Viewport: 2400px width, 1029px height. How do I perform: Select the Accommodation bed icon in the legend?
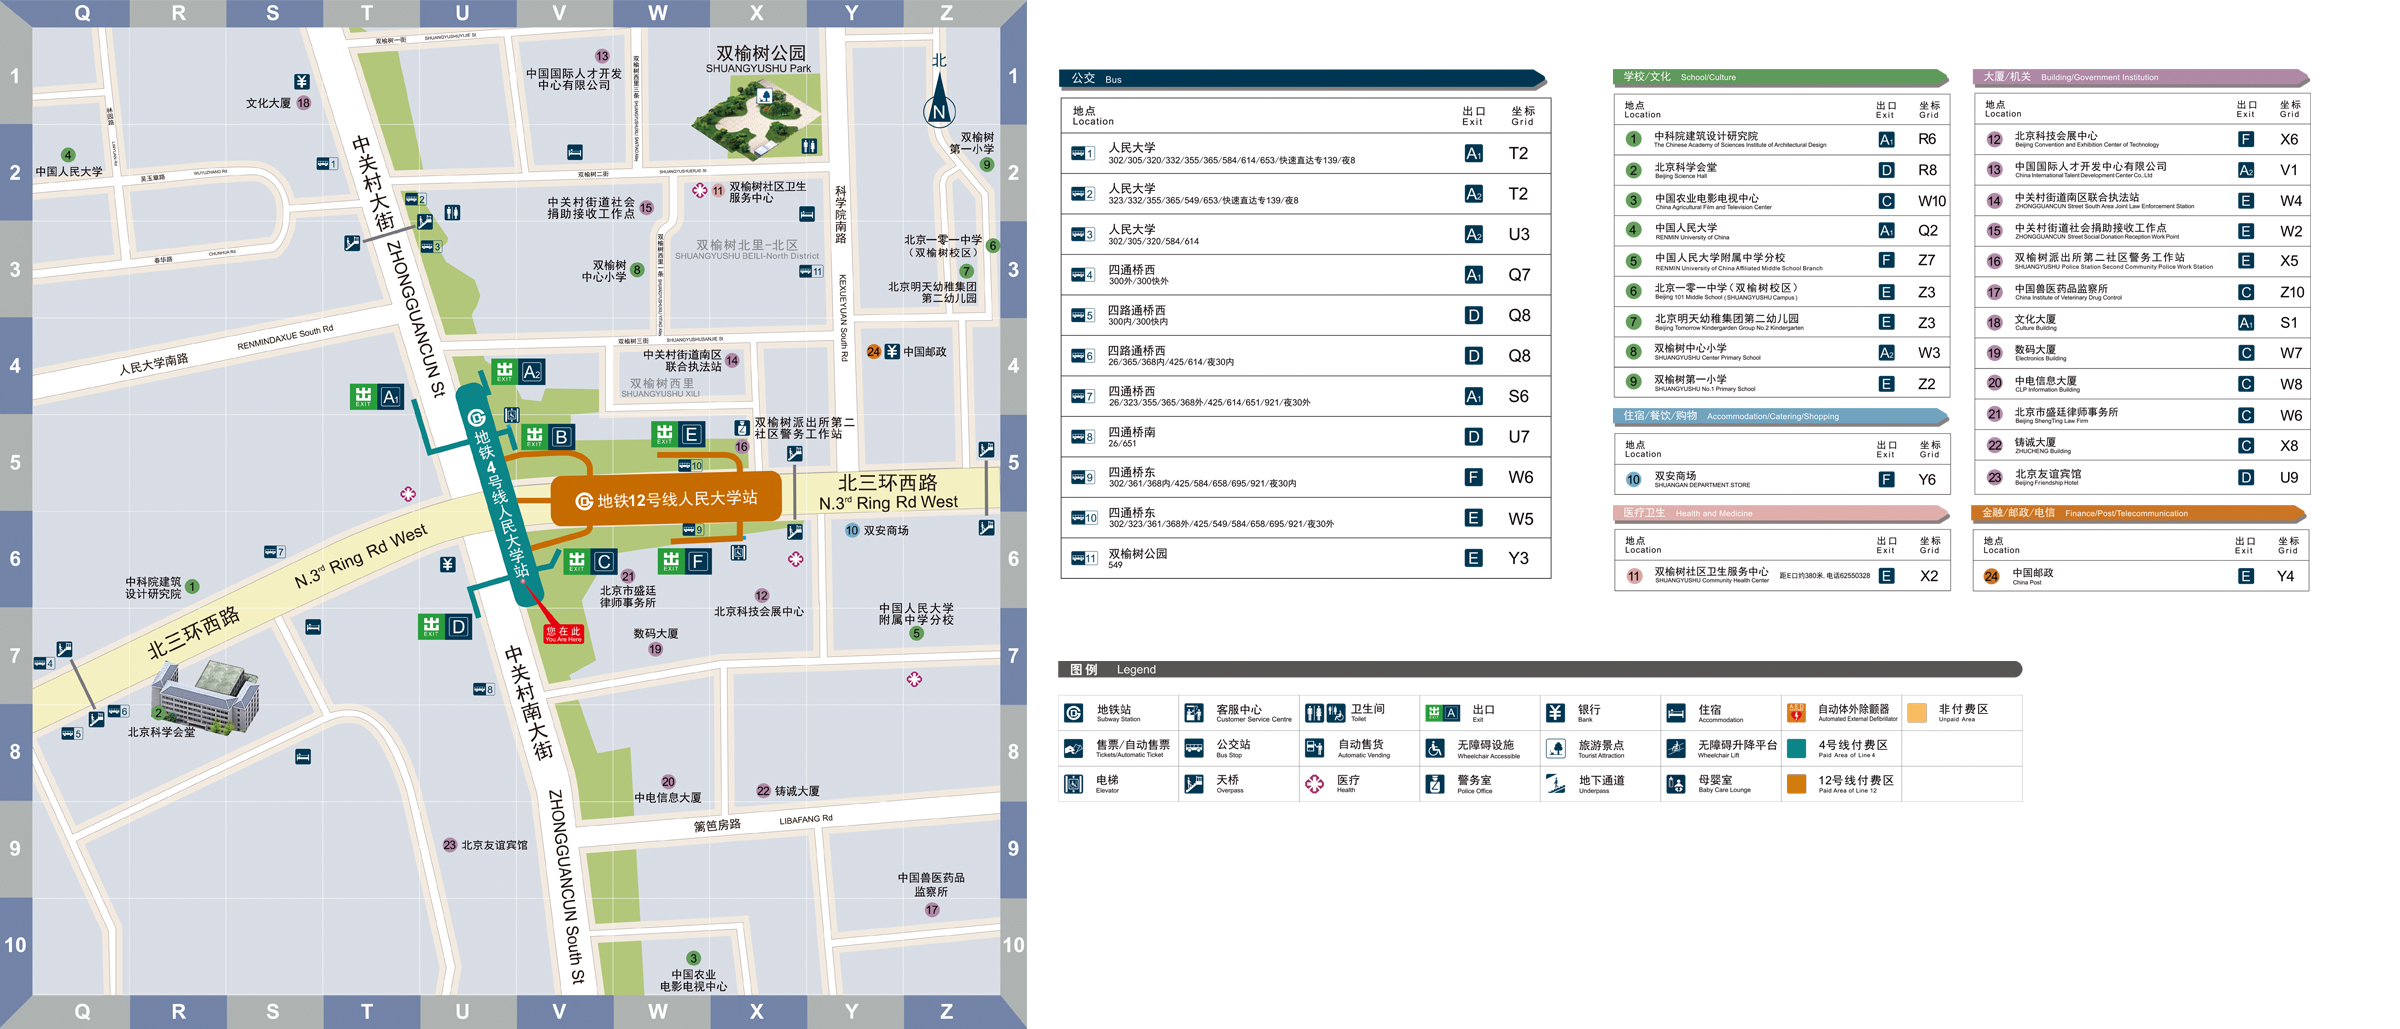tap(1676, 713)
